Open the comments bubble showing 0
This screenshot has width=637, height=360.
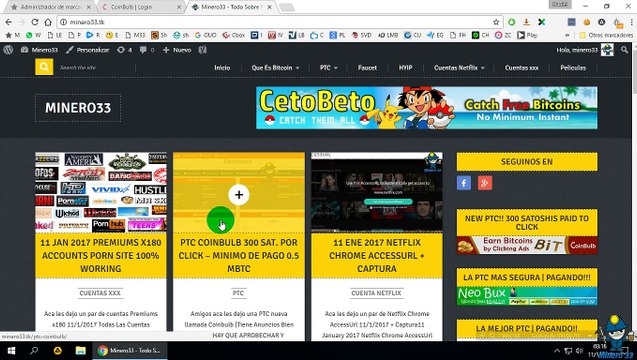(147, 50)
